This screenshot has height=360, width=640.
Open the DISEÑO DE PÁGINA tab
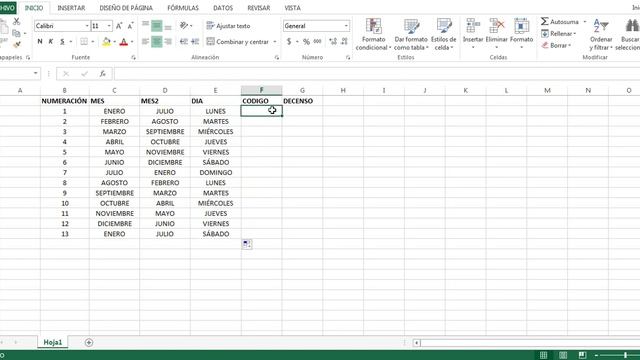pyautogui.click(x=126, y=8)
